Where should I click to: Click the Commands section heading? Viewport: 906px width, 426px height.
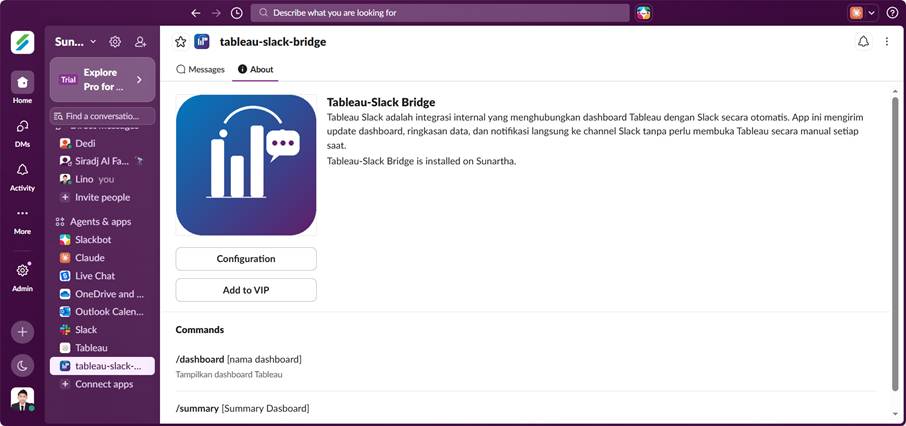pyautogui.click(x=199, y=329)
